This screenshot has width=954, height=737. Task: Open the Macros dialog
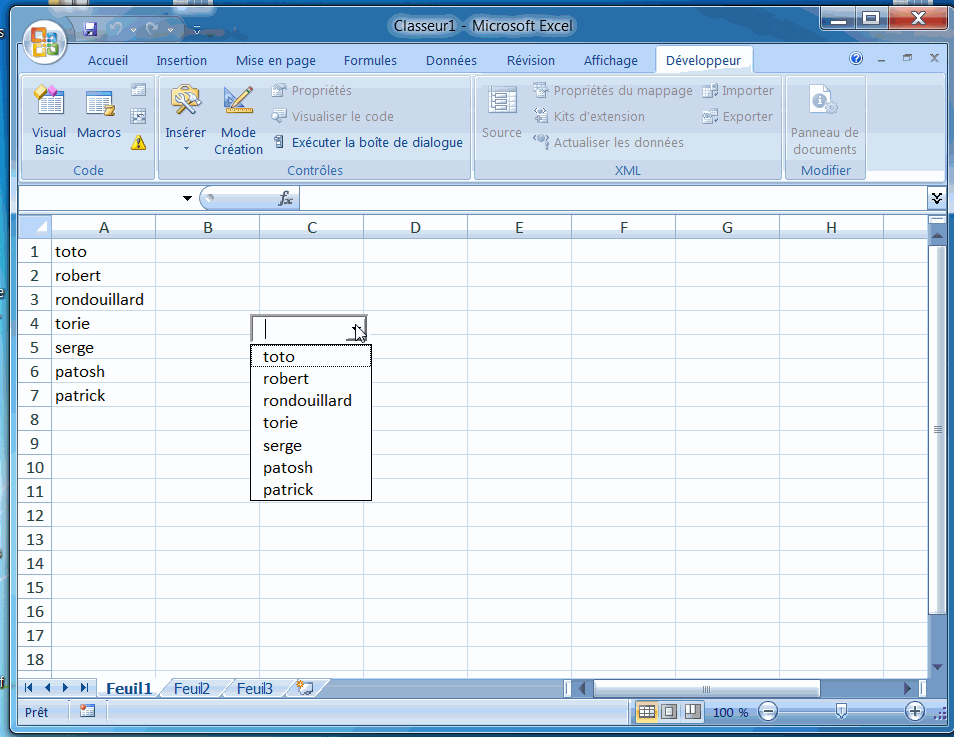[99, 113]
